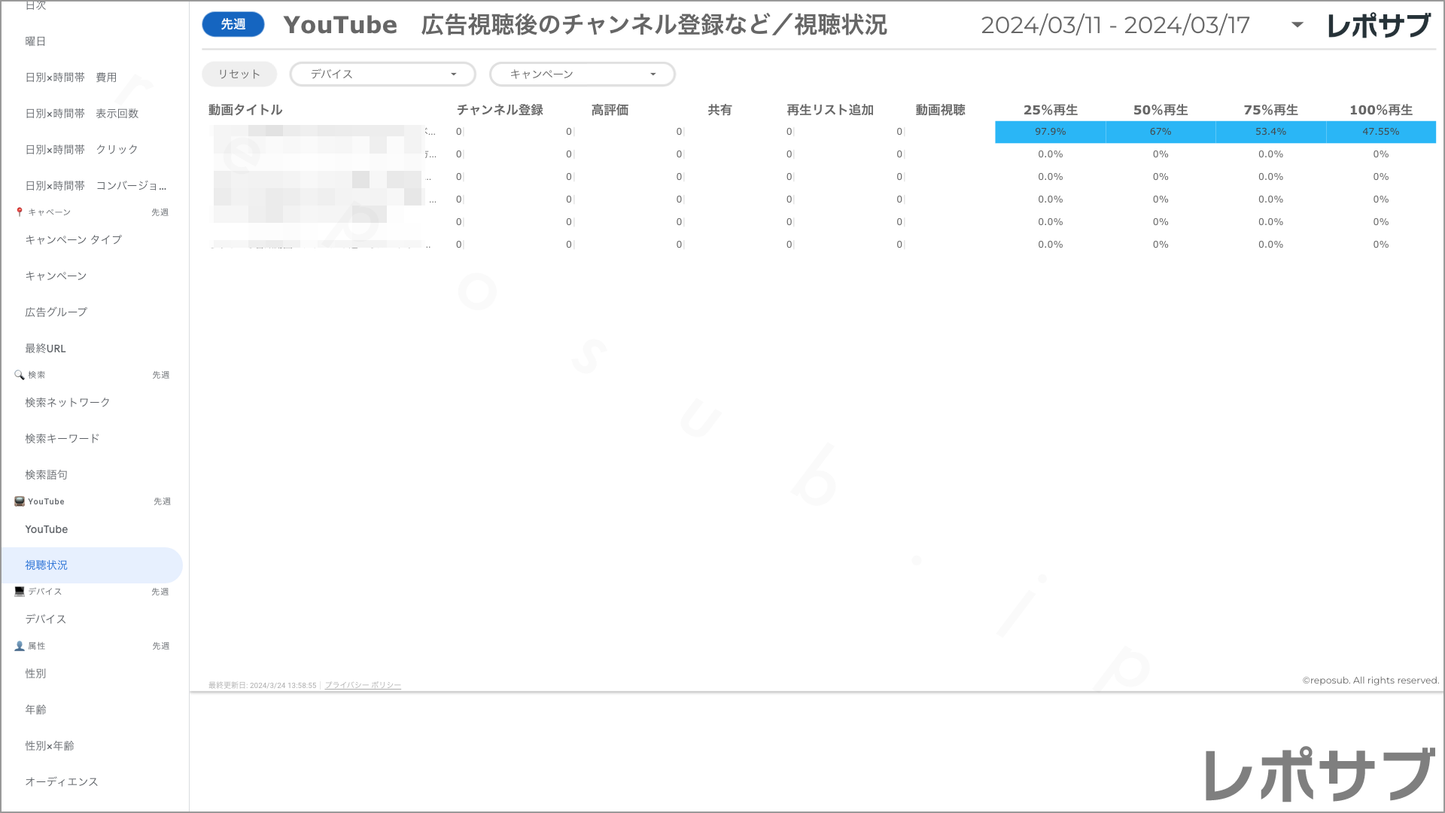Click the monitor icon beside the デバイス section header

[x=19, y=591]
